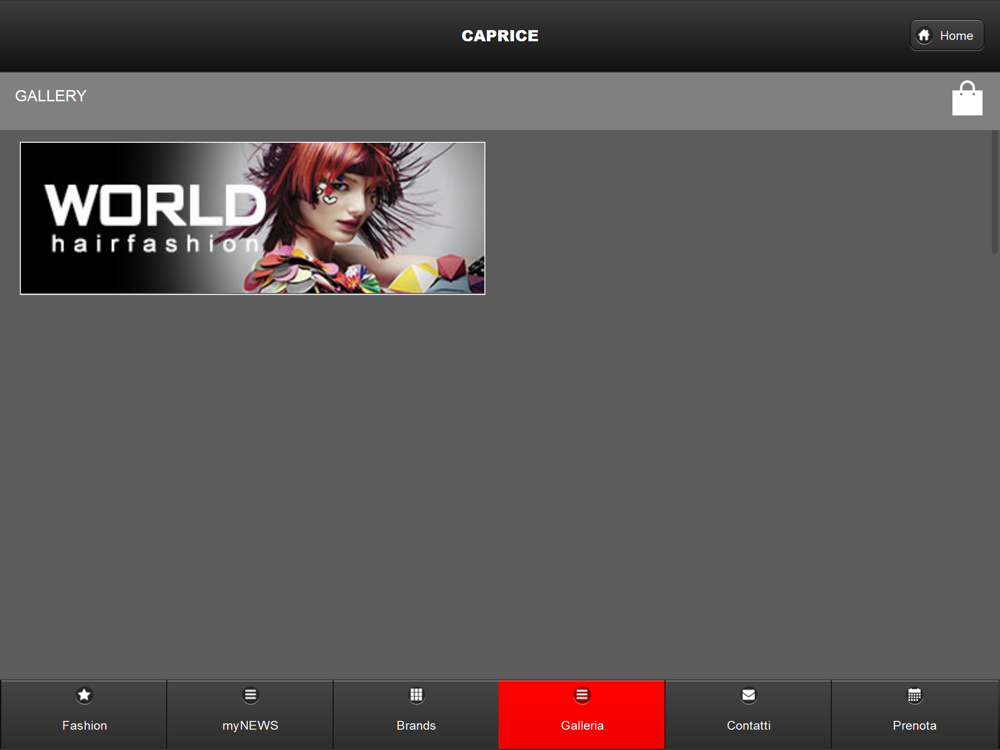This screenshot has height=750, width=1000.
Task: Click the GALLERY heading text
Action: pyautogui.click(x=51, y=96)
